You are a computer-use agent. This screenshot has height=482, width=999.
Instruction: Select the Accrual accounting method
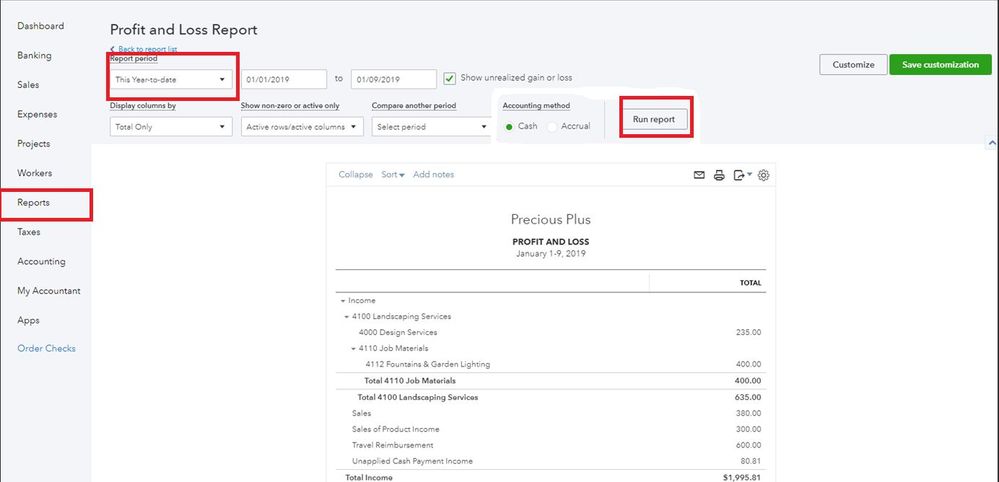[x=552, y=127]
